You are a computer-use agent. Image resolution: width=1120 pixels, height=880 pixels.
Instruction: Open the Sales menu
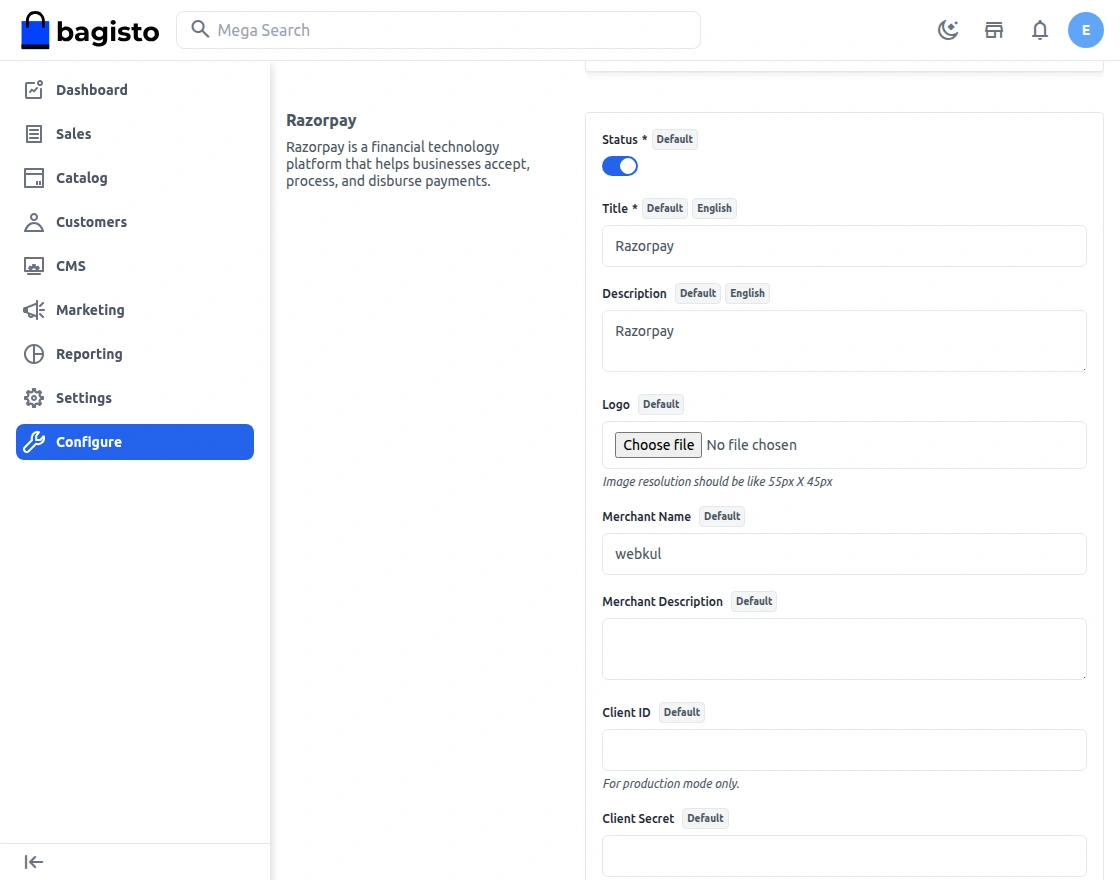(x=73, y=134)
